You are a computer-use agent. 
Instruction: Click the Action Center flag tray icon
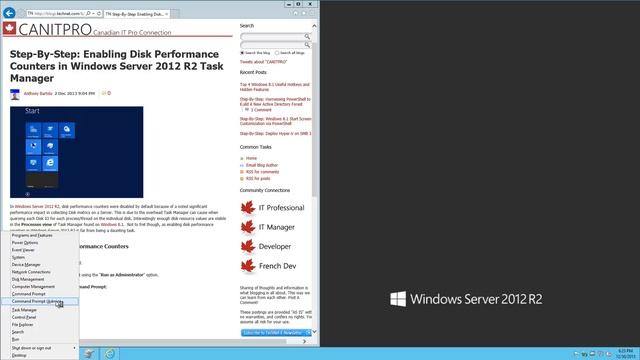coord(576,354)
